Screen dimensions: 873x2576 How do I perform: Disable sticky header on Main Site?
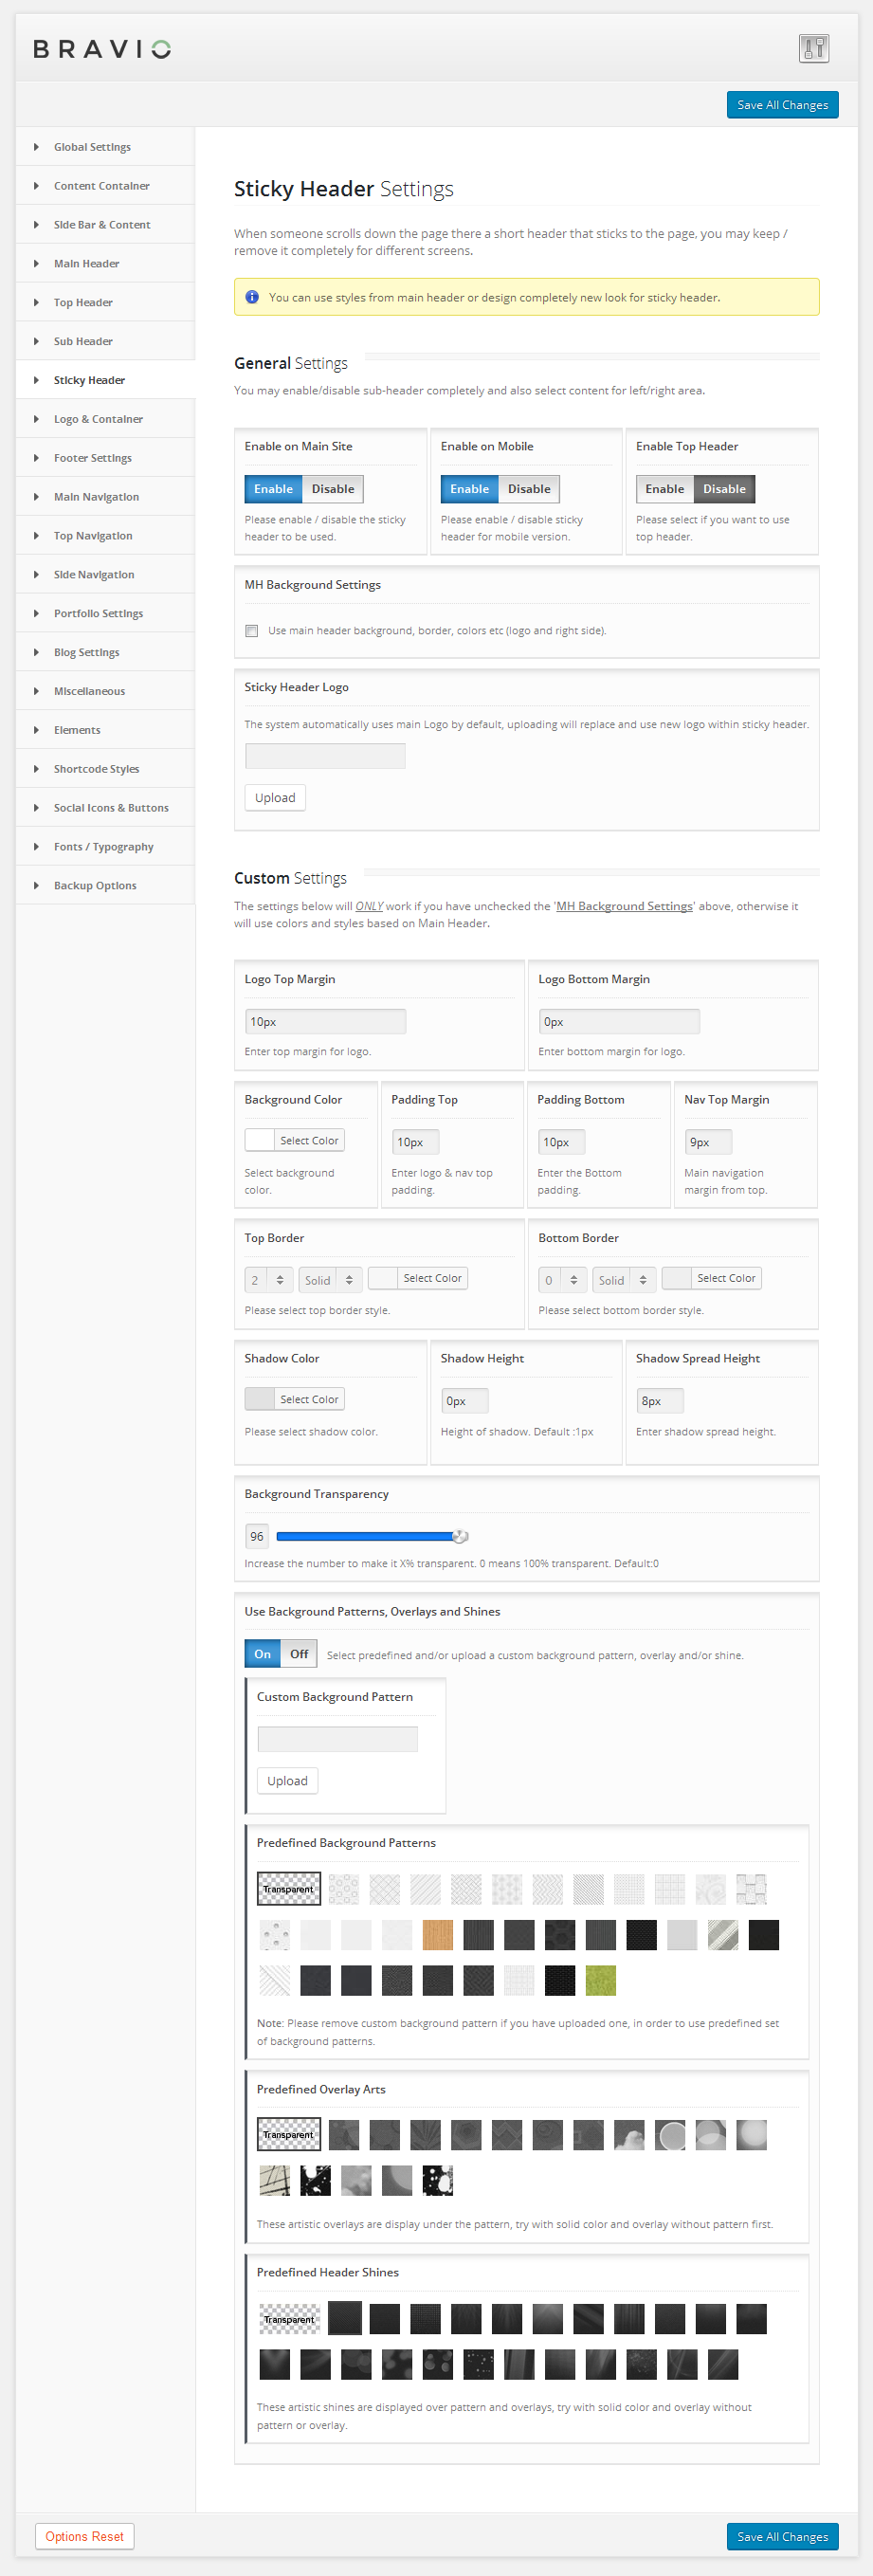(x=332, y=489)
